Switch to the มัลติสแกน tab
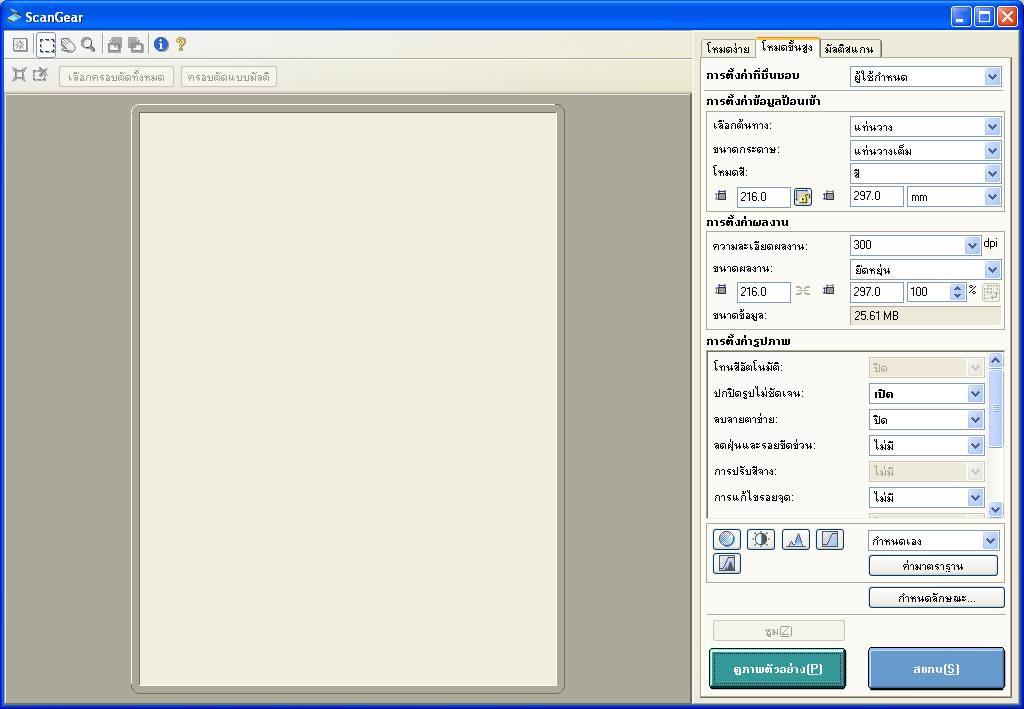 click(850, 48)
